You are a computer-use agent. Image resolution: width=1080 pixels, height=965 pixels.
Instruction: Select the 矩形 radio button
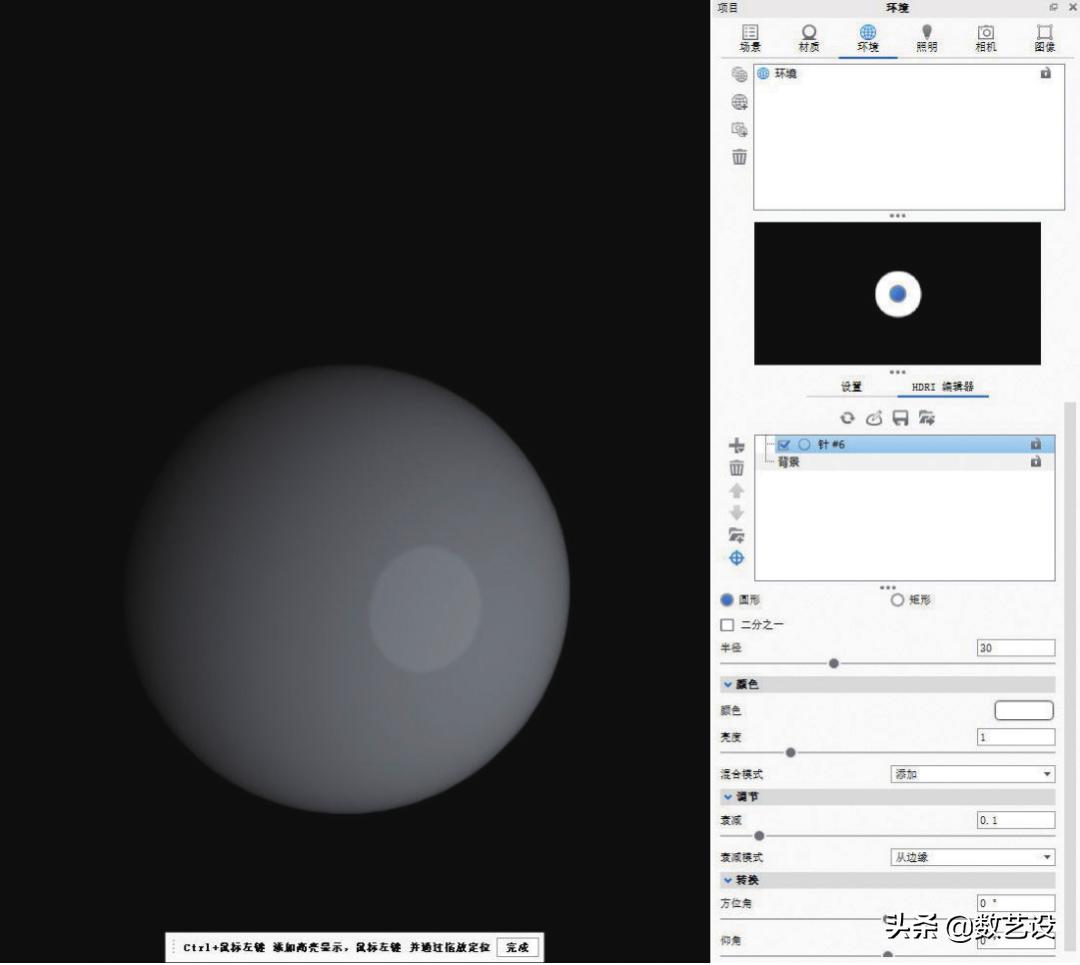tap(897, 599)
